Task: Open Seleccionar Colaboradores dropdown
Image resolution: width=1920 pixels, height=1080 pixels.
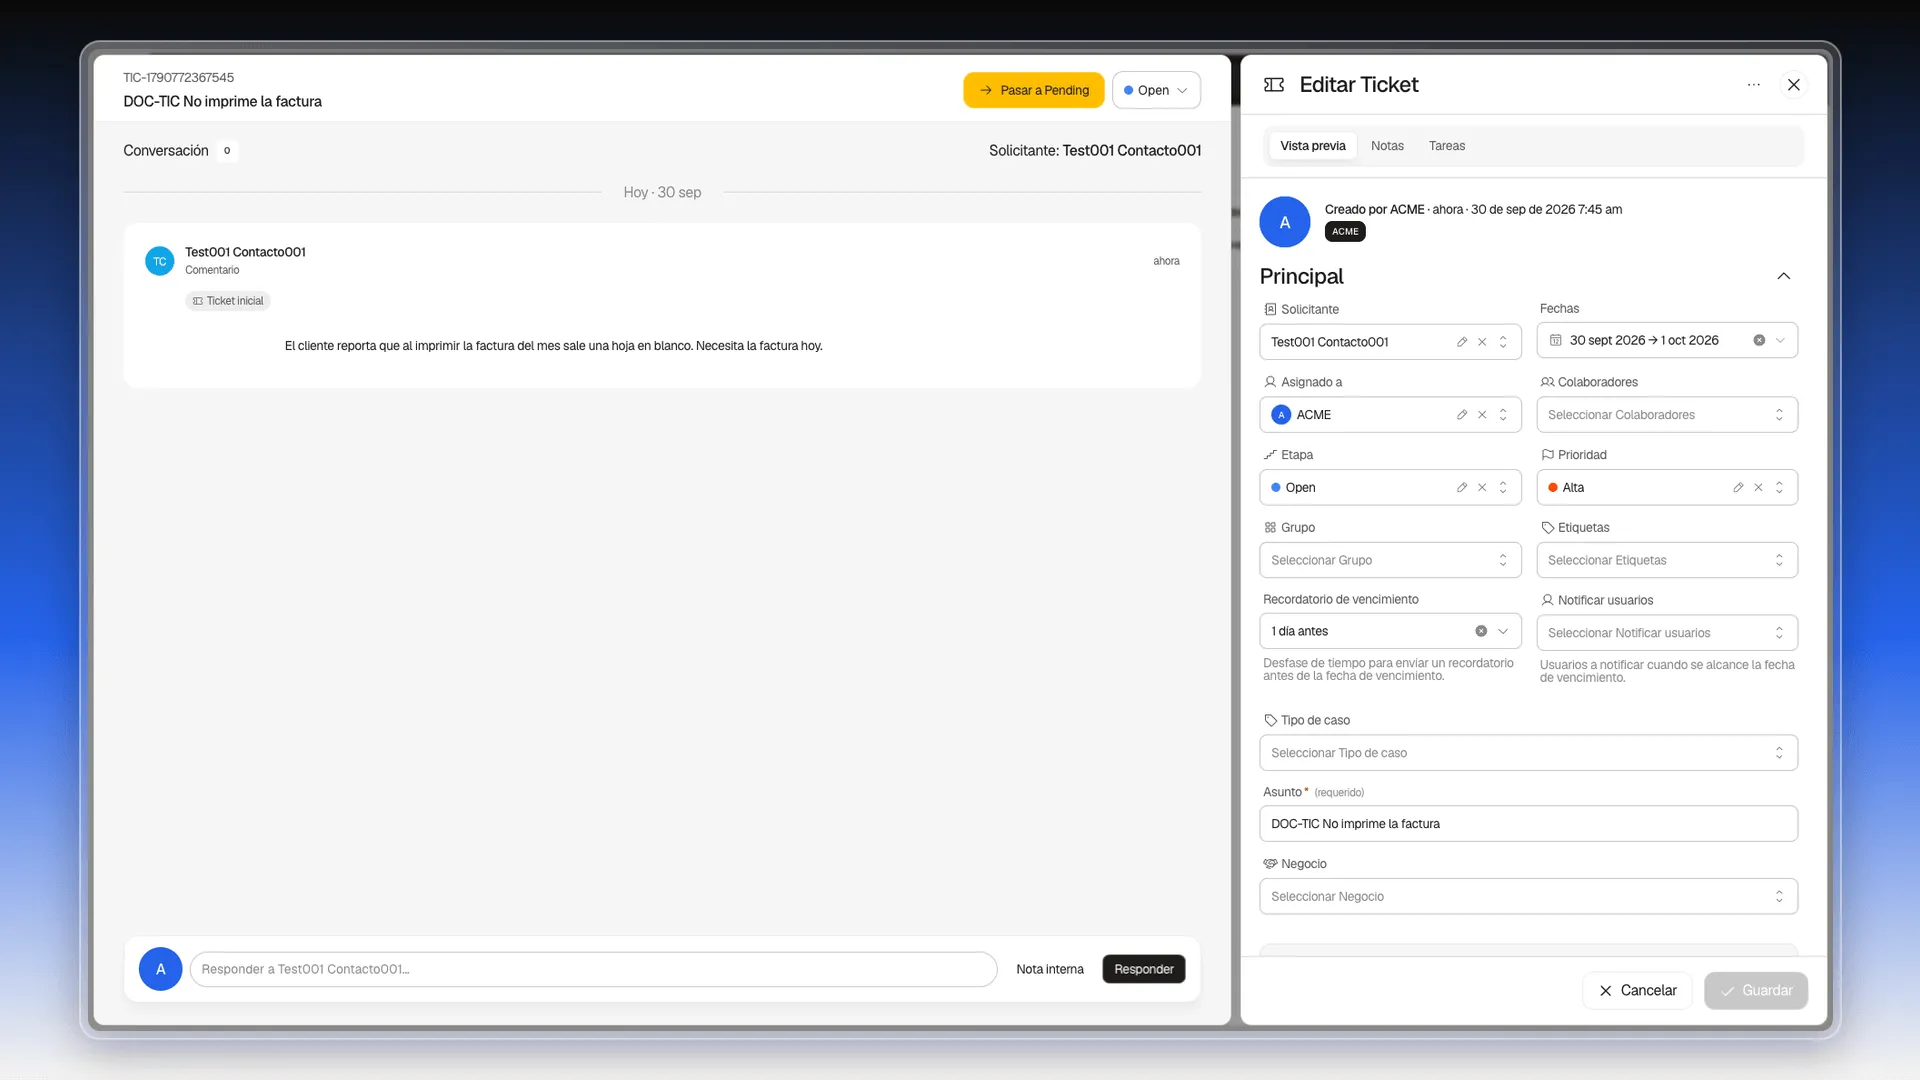Action: [x=1667, y=415]
